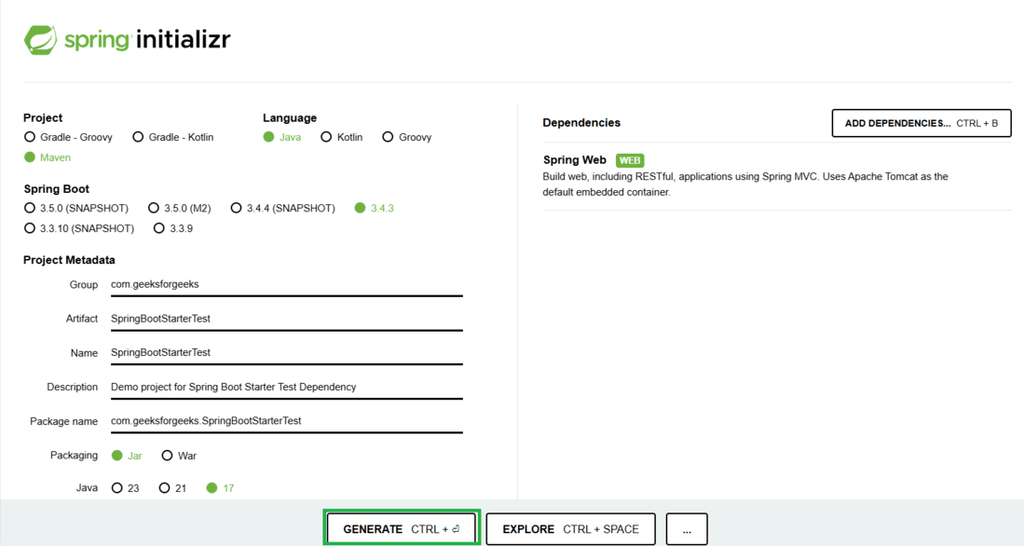Select War packaging
Screen dimensions: 1024x546
click(x=179, y=456)
